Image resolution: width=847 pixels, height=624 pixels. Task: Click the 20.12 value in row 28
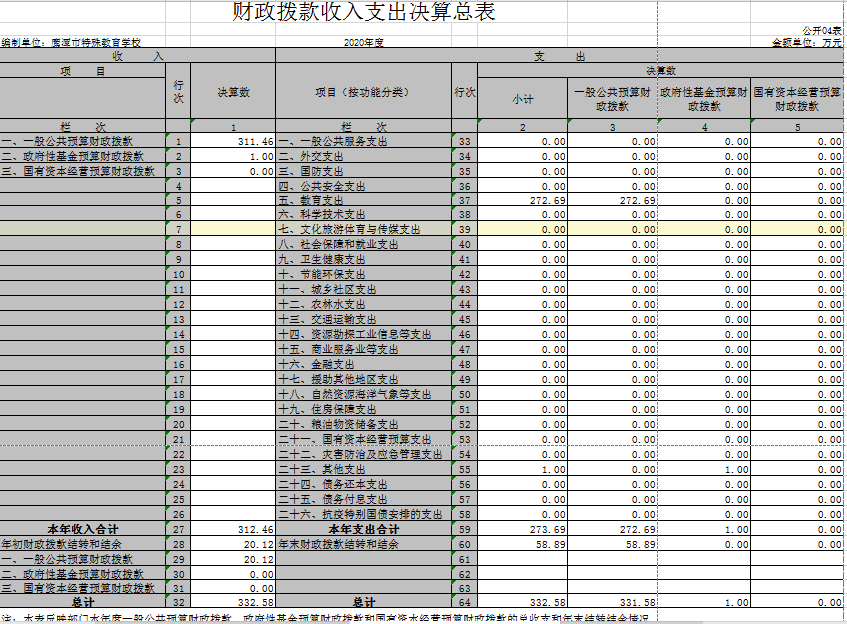(233, 545)
